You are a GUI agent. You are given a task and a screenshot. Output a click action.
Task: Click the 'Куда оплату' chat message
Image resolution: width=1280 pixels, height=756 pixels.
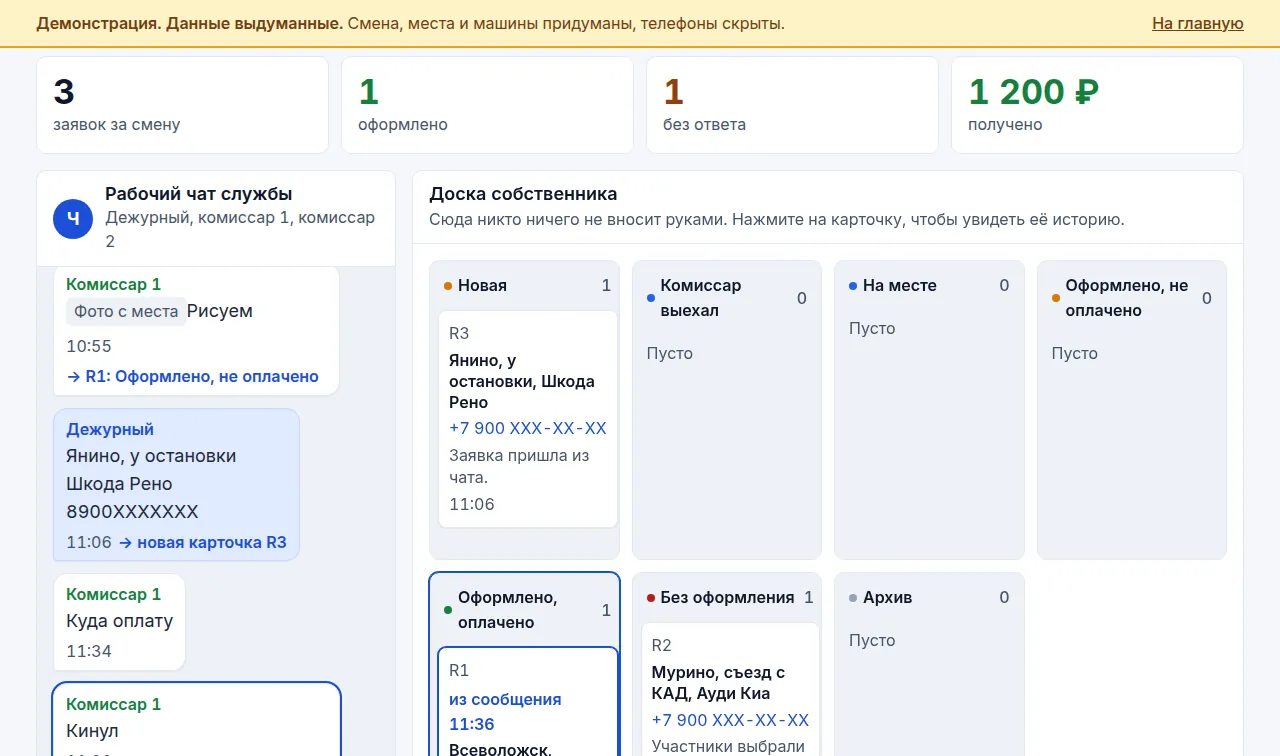[x=119, y=622]
